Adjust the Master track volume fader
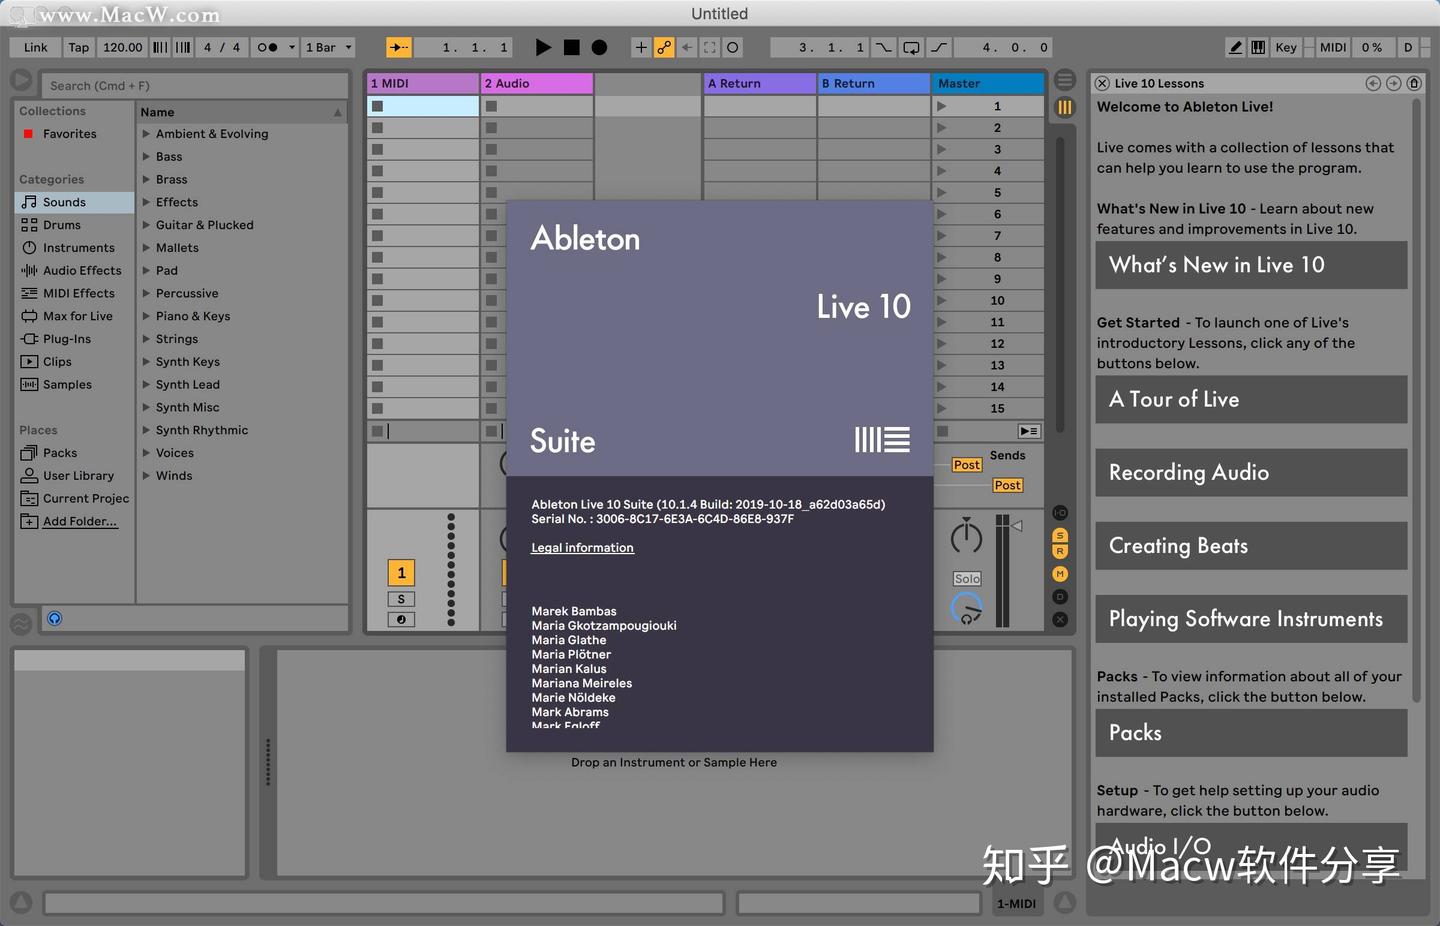 pos(1016,526)
